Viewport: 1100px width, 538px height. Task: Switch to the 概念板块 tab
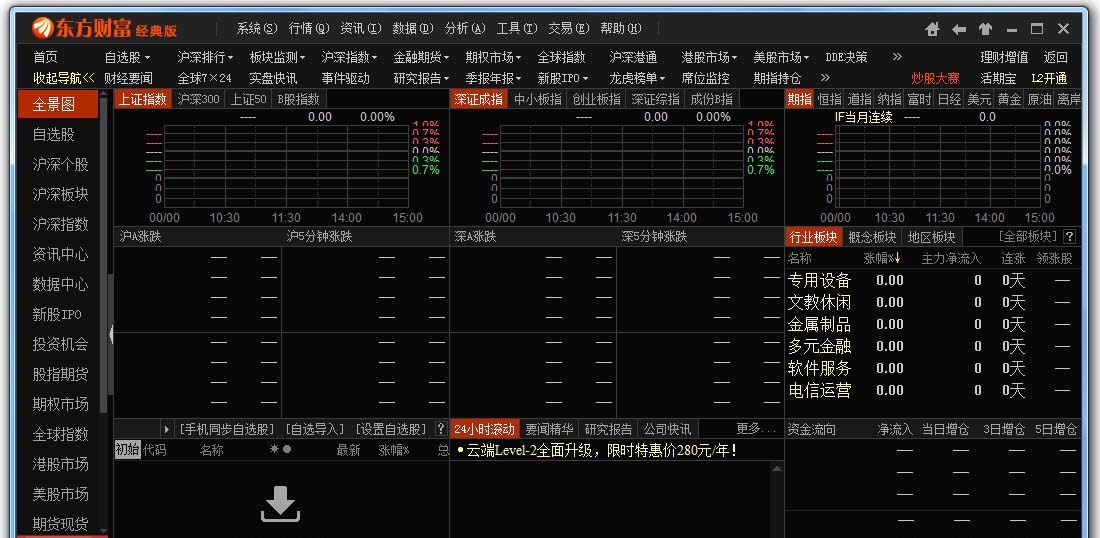[872, 237]
